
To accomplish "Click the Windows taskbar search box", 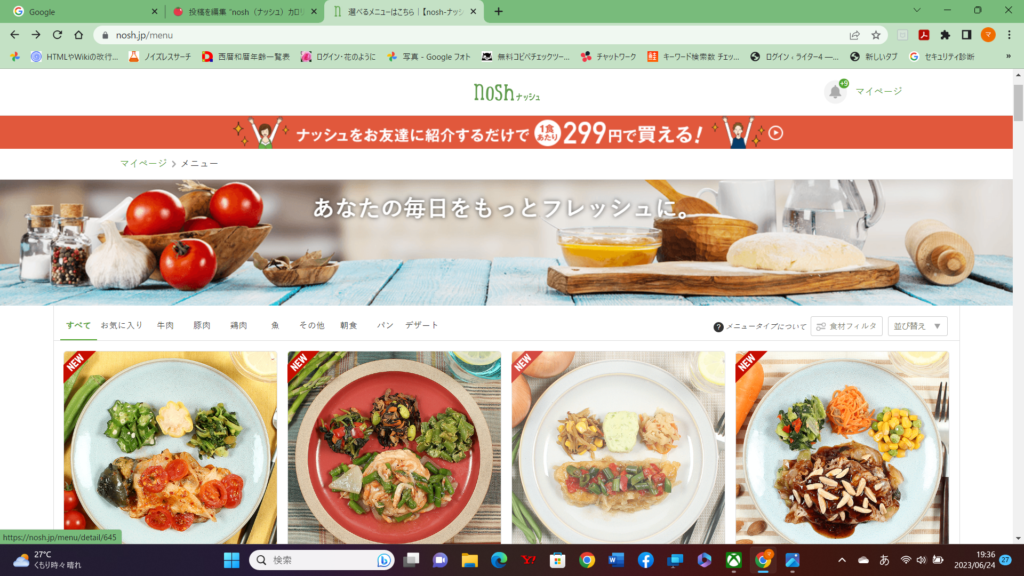I will point(321,560).
